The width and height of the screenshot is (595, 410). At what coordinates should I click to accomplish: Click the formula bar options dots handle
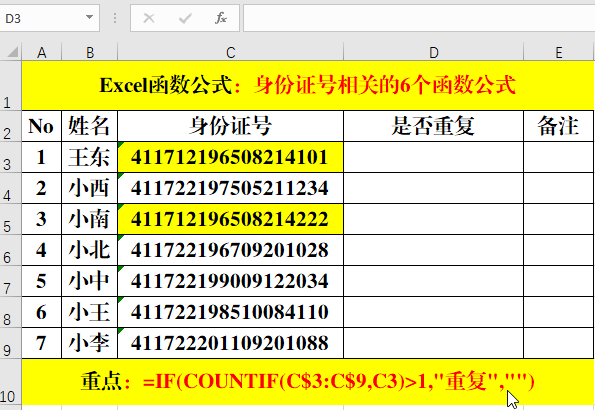click(115, 18)
